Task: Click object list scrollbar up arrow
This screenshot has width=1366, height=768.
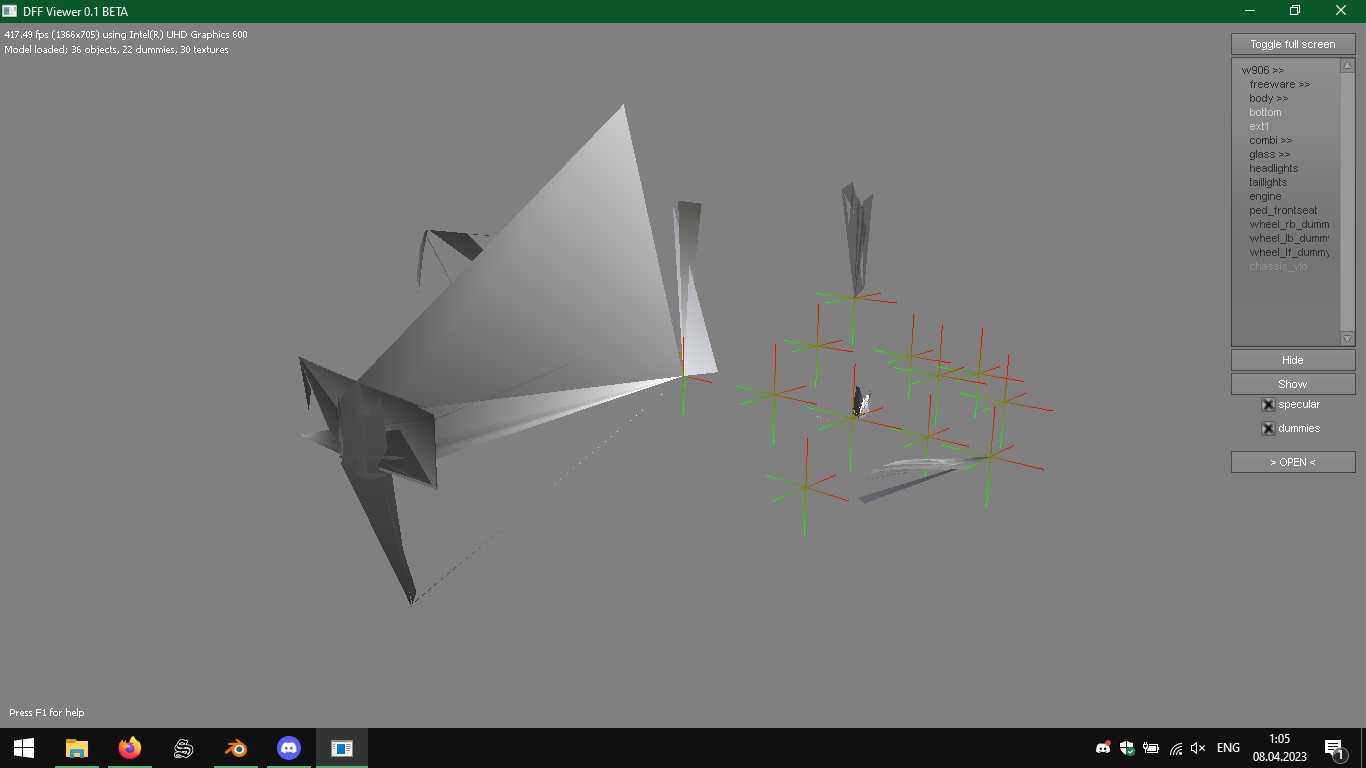Action: coord(1347,65)
